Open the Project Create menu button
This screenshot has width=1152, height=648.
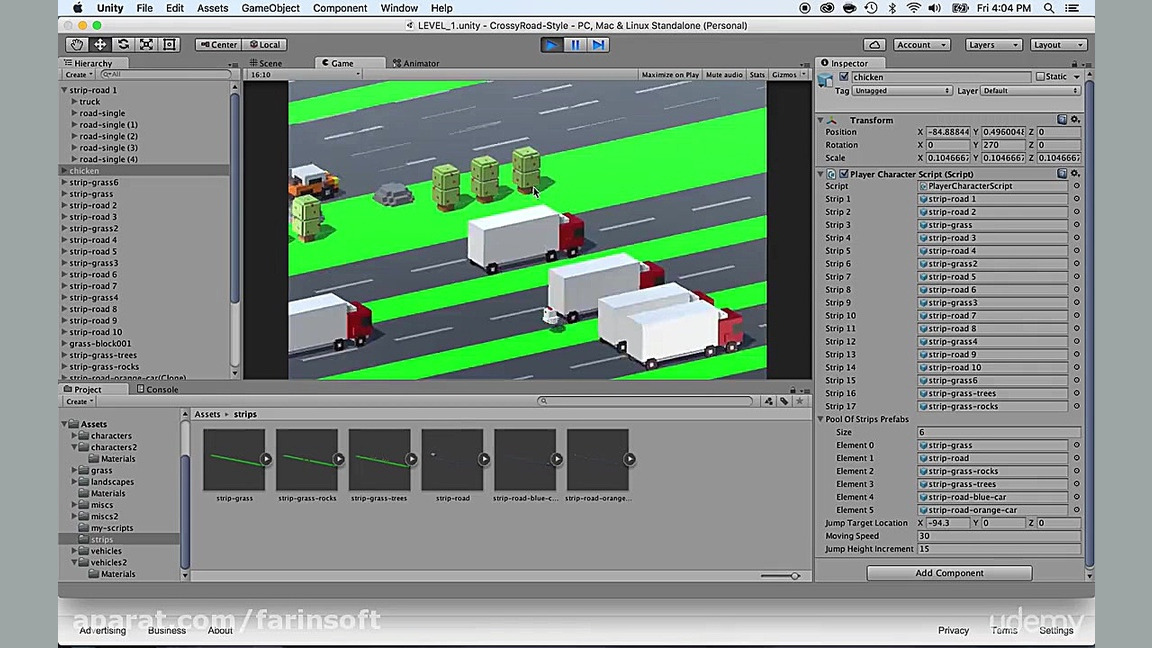tap(79, 402)
